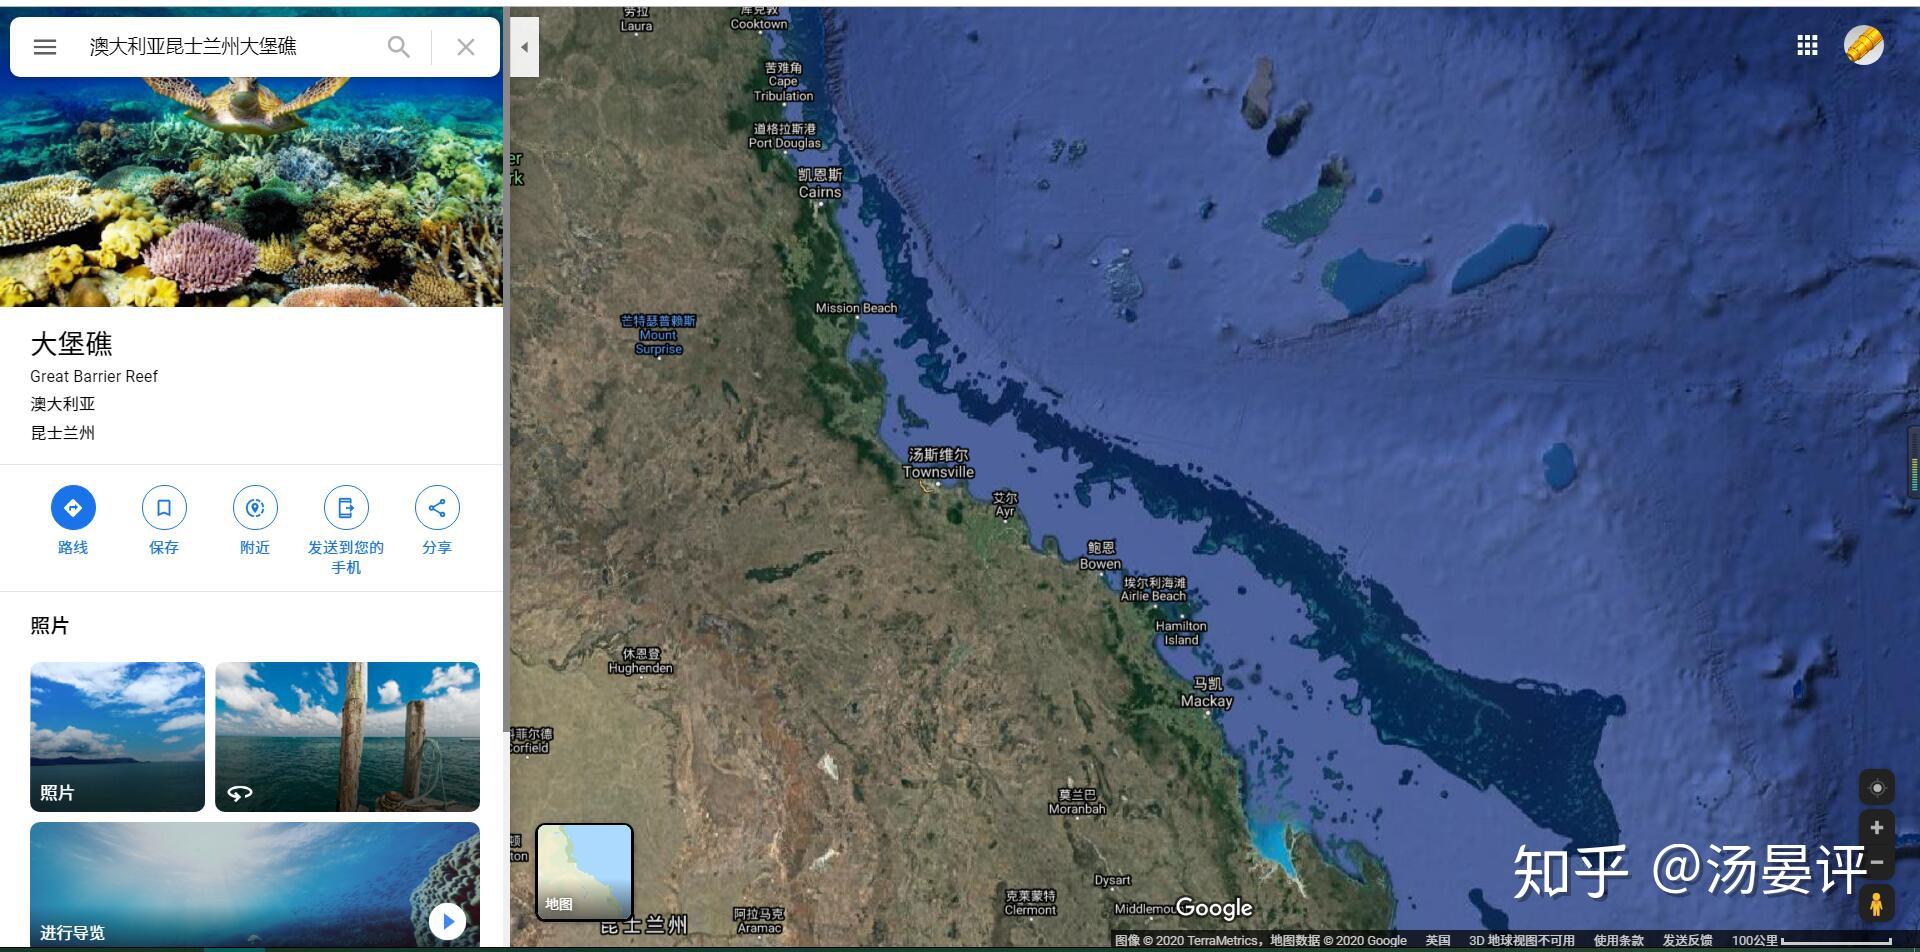Open 使用条款 terms link
1920x952 pixels.
point(1619,940)
